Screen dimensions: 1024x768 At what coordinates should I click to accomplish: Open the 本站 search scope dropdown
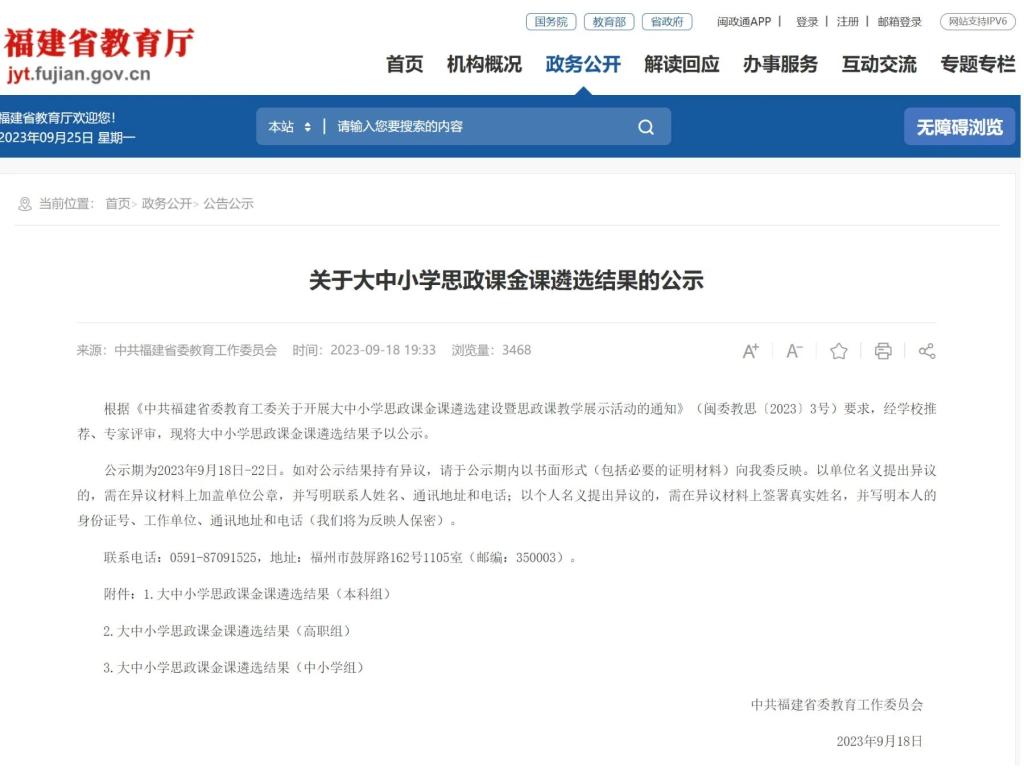point(290,127)
